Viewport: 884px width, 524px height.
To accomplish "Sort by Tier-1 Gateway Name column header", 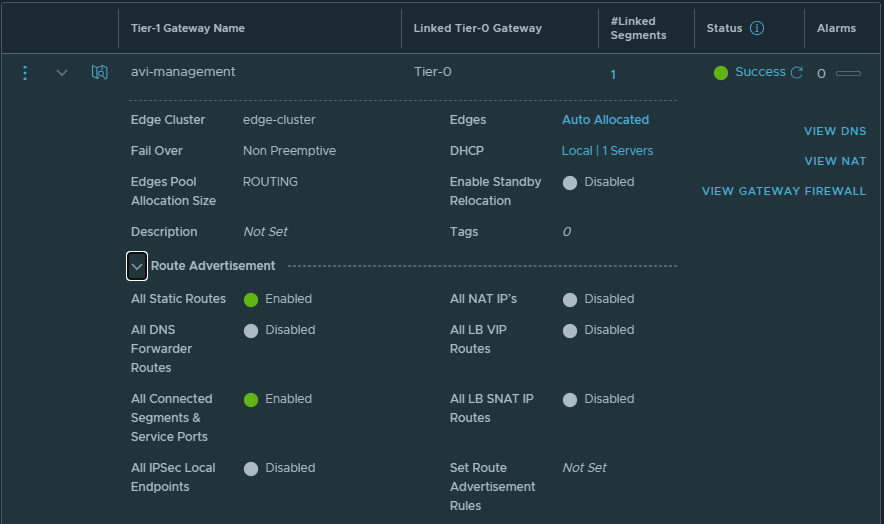I will [188, 28].
